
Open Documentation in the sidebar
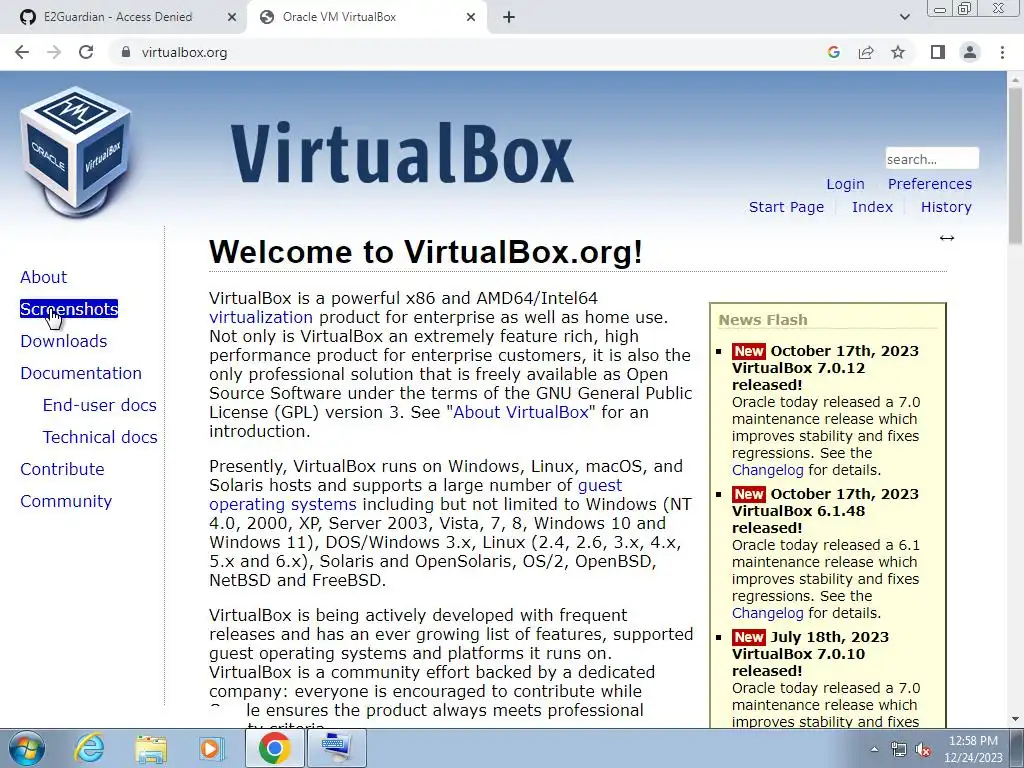click(81, 373)
